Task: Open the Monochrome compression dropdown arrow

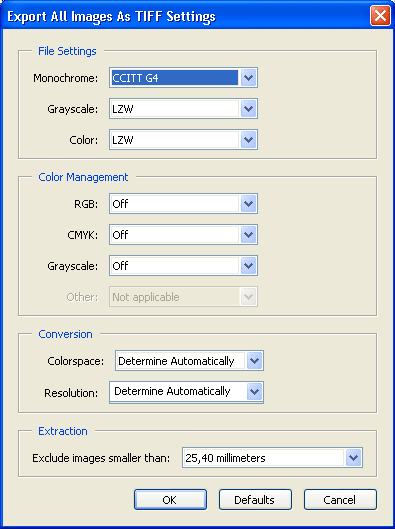Action: (x=248, y=78)
